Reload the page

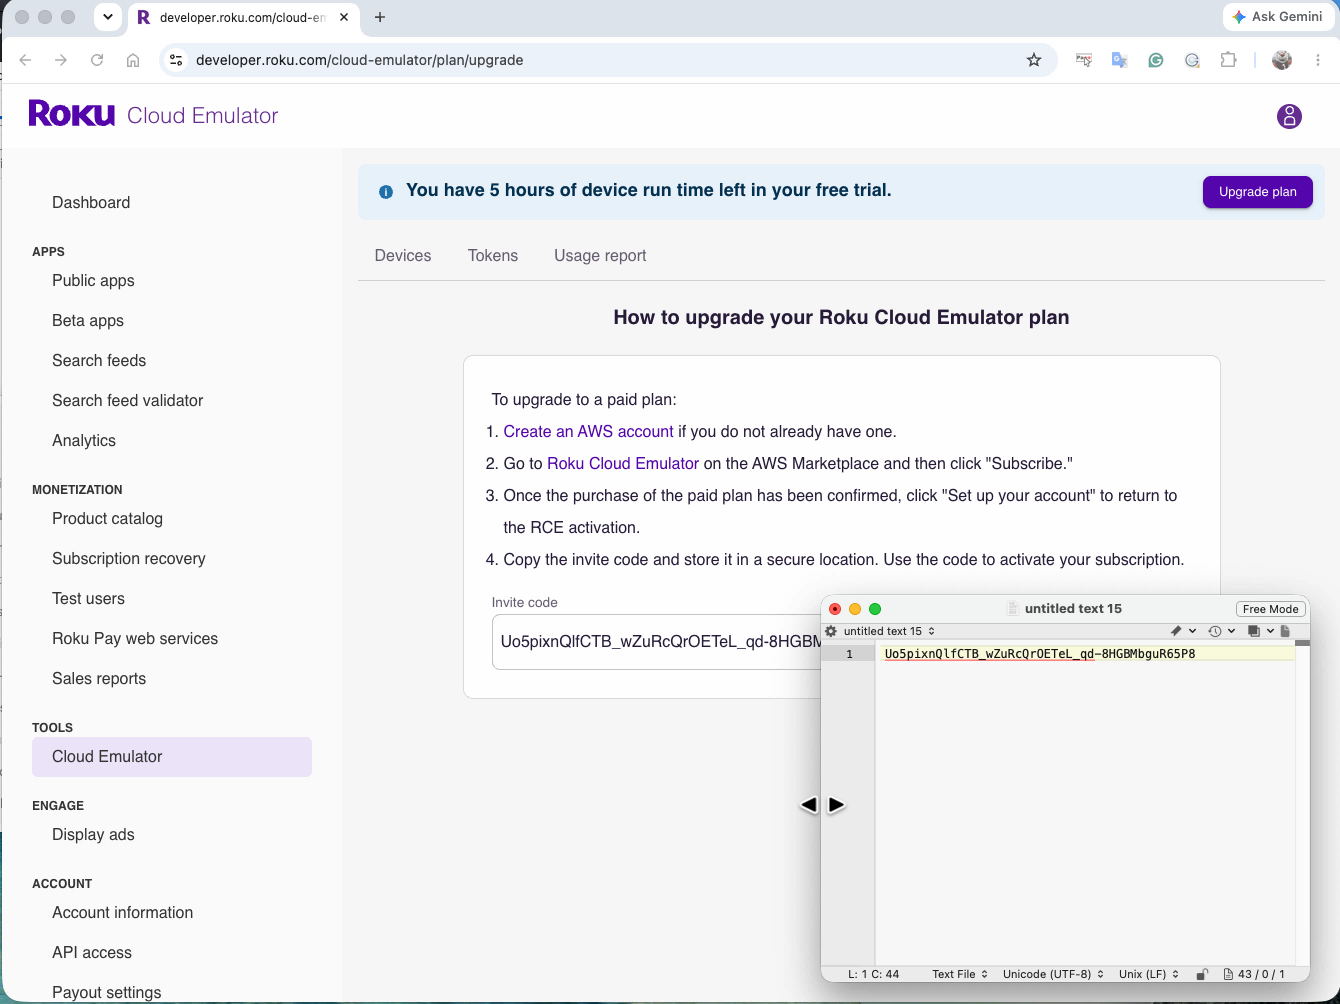pyautogui.click(x=97, y=60)
